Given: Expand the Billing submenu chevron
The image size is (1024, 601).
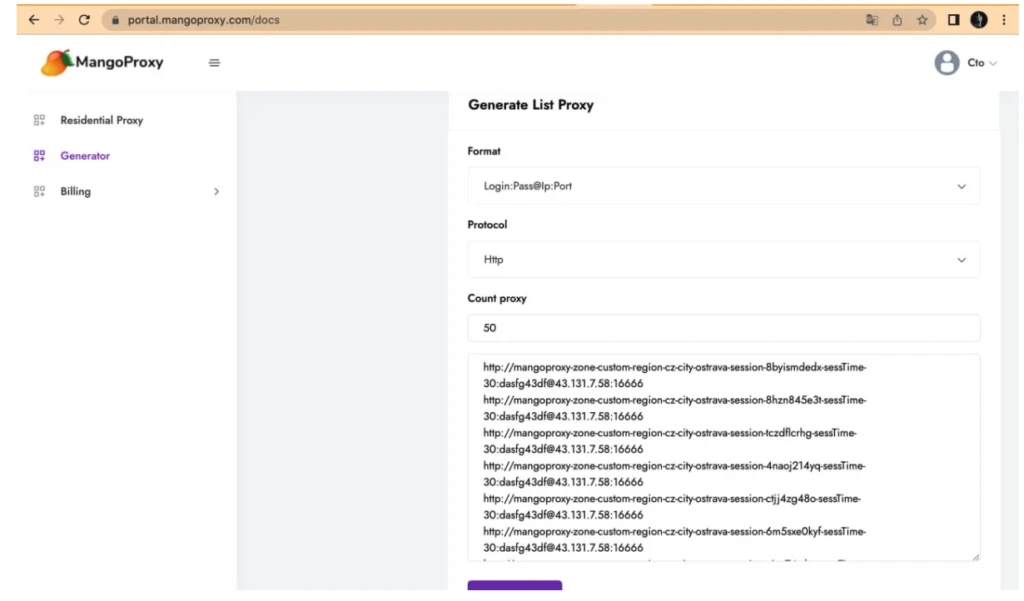Looking at the screenshot, I should click(x=216, y=191).
